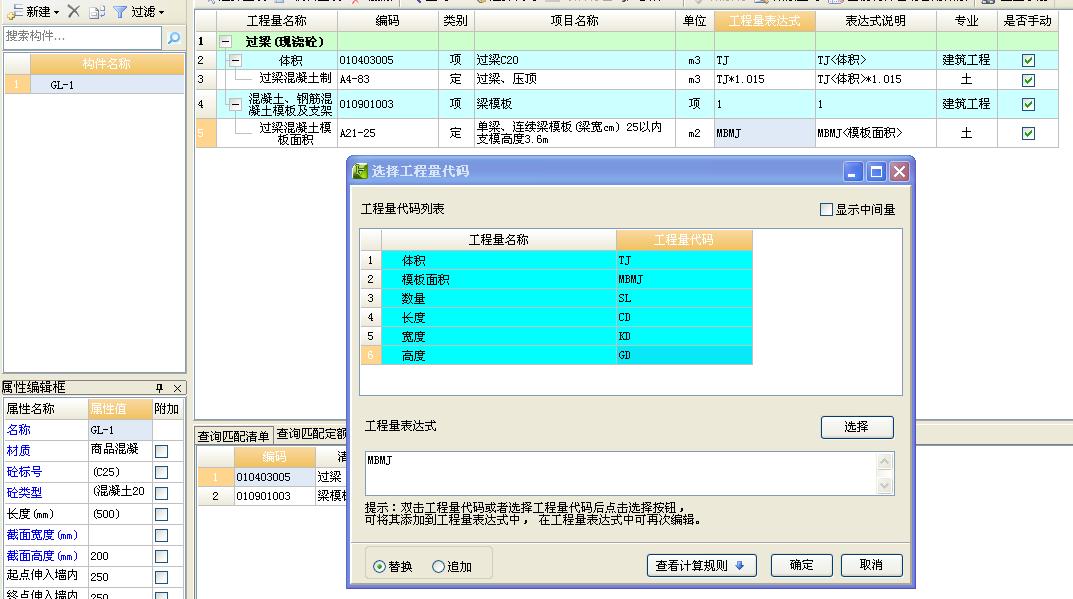Close the 选择工程量代码 dialog
This screenshot has width=1073, height=599.
[x=899, y=171]
